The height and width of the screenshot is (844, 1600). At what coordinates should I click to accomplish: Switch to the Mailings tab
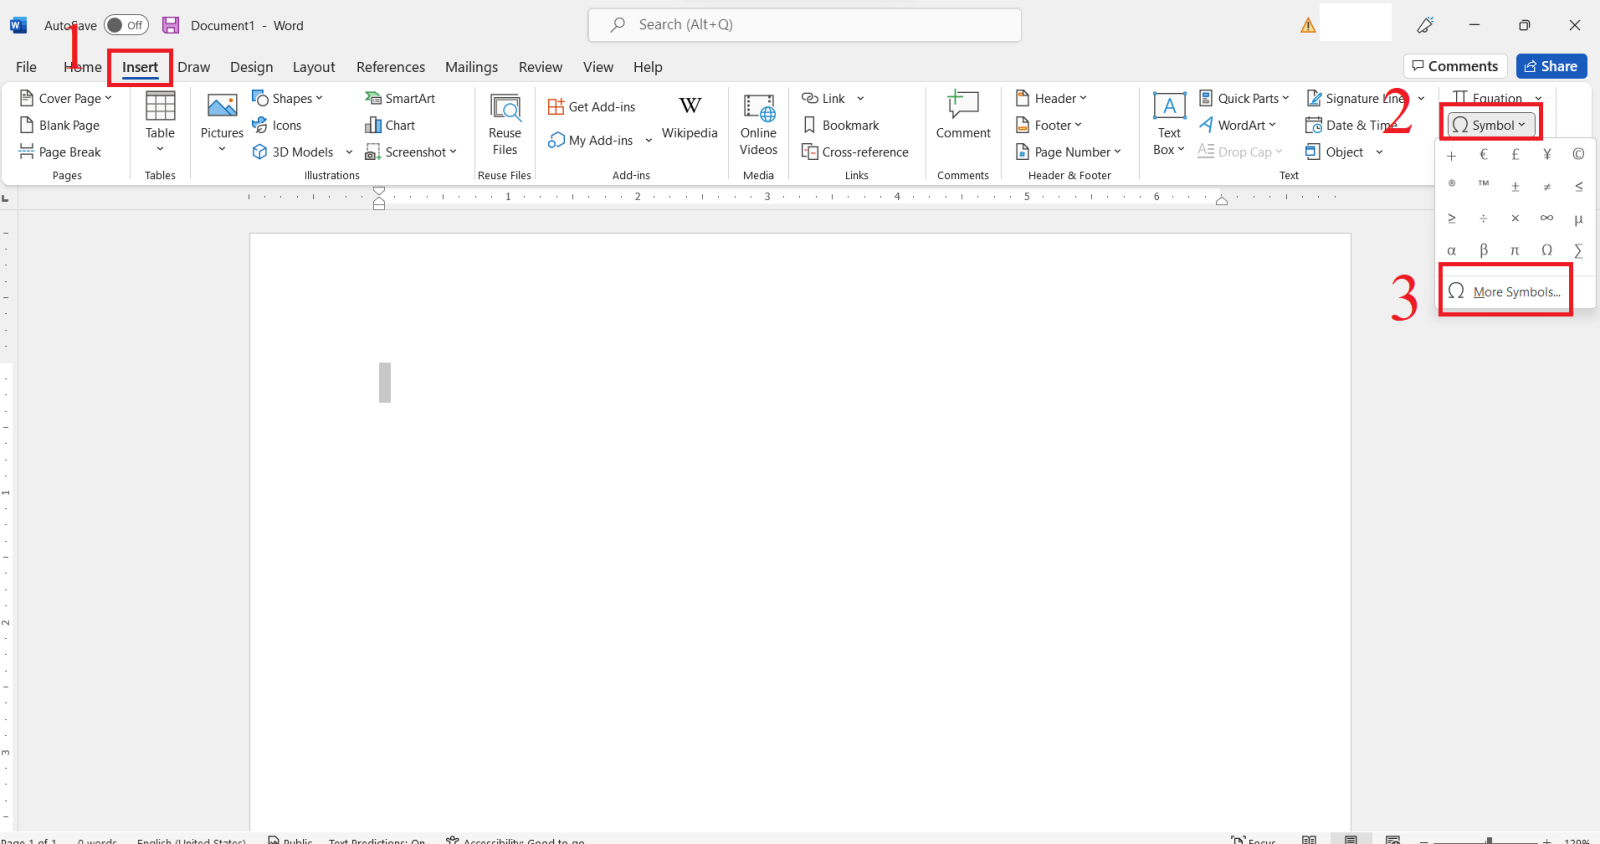pyautogui.click(x=471, y=67)
